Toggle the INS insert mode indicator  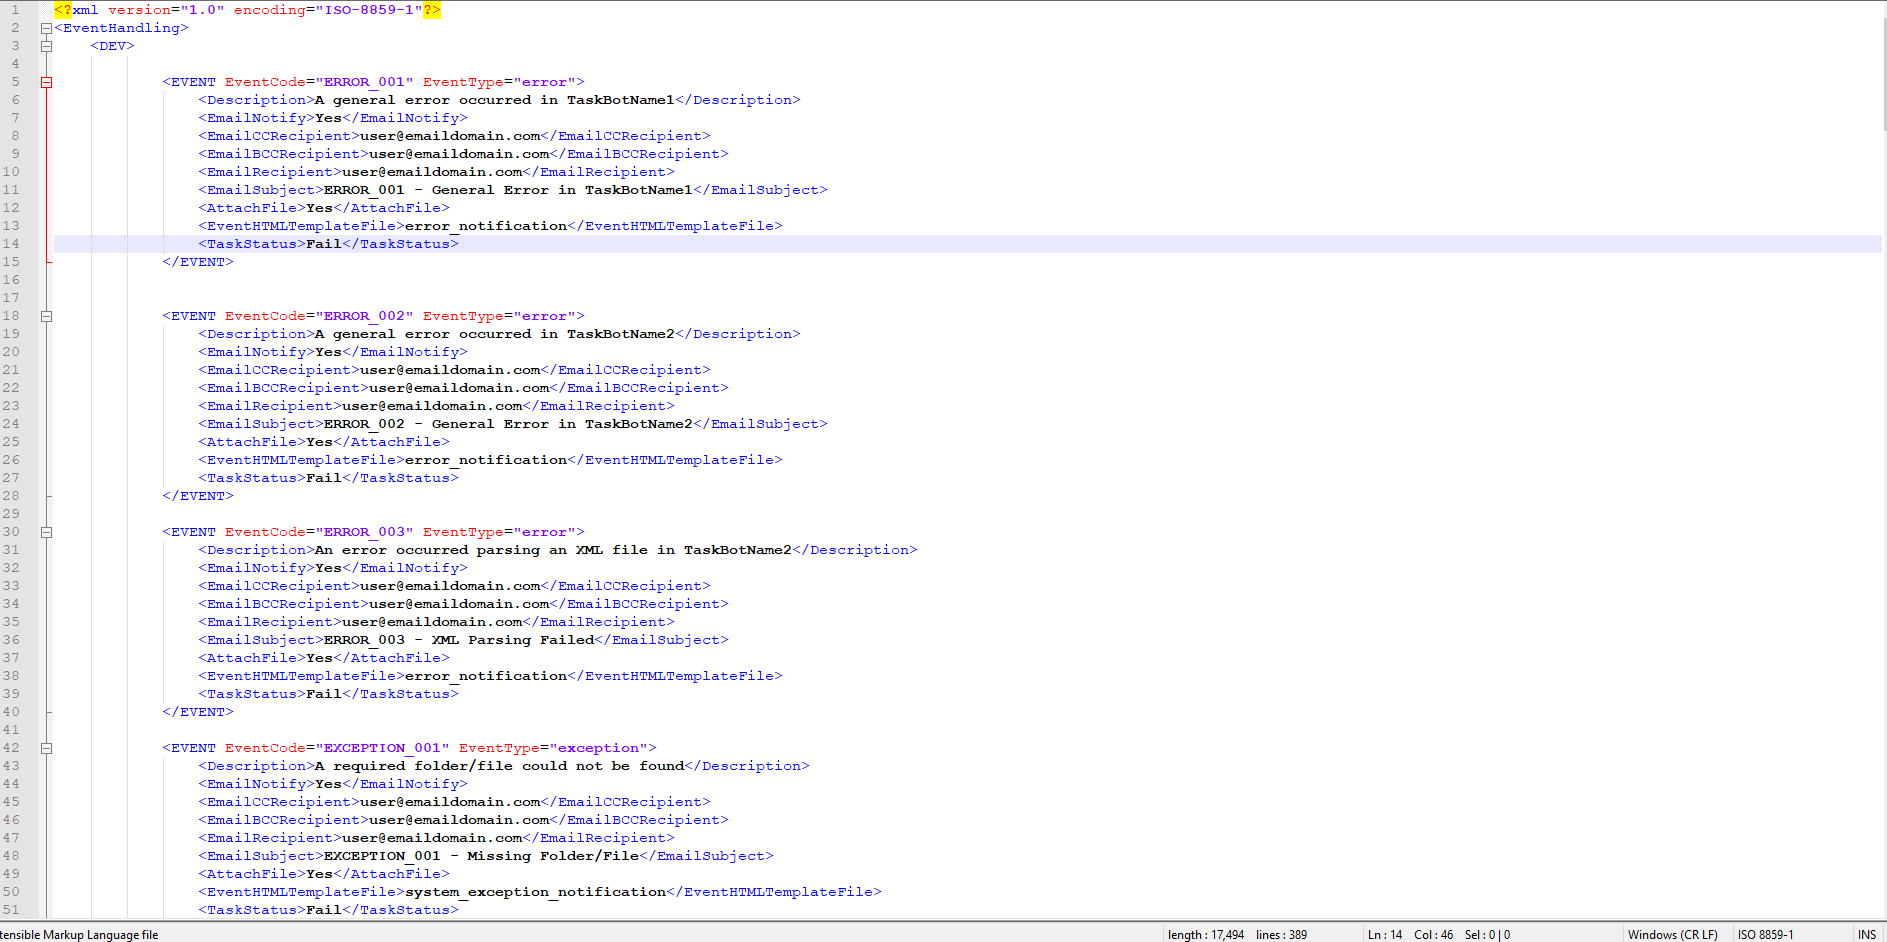(x=1866, y=935)
